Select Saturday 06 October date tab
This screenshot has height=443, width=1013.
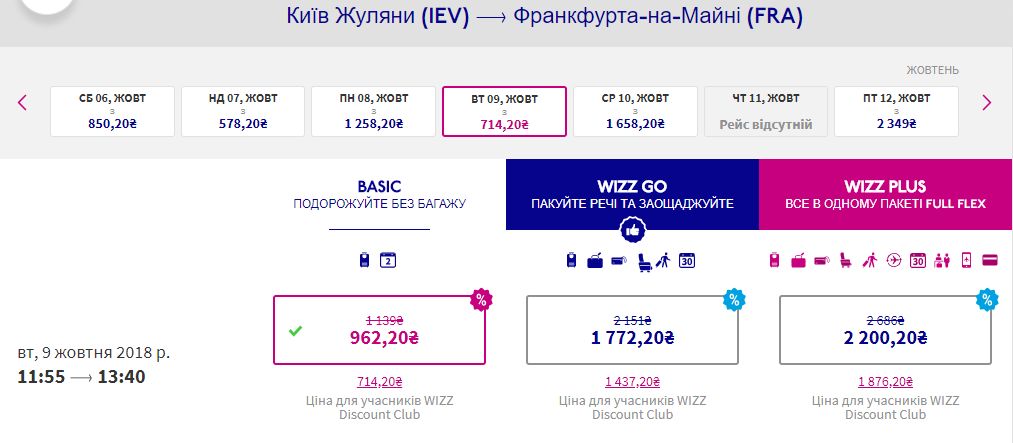(112, 111)
